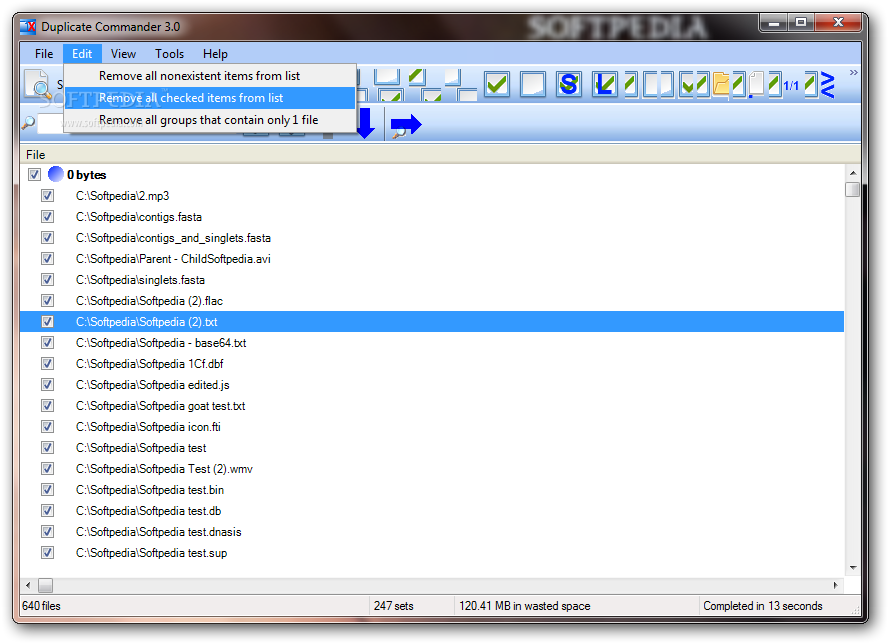The width and height of the screenshot is (889, 644).
Task: Uncheck the singlets.fasta checkbox
Action: tap(47, 279)
